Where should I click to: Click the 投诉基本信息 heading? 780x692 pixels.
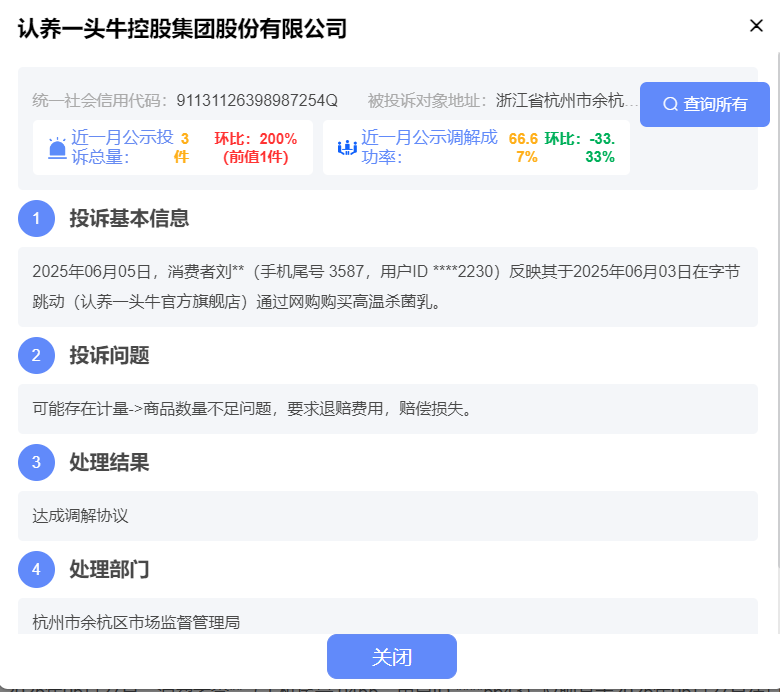tap(129, 218)
